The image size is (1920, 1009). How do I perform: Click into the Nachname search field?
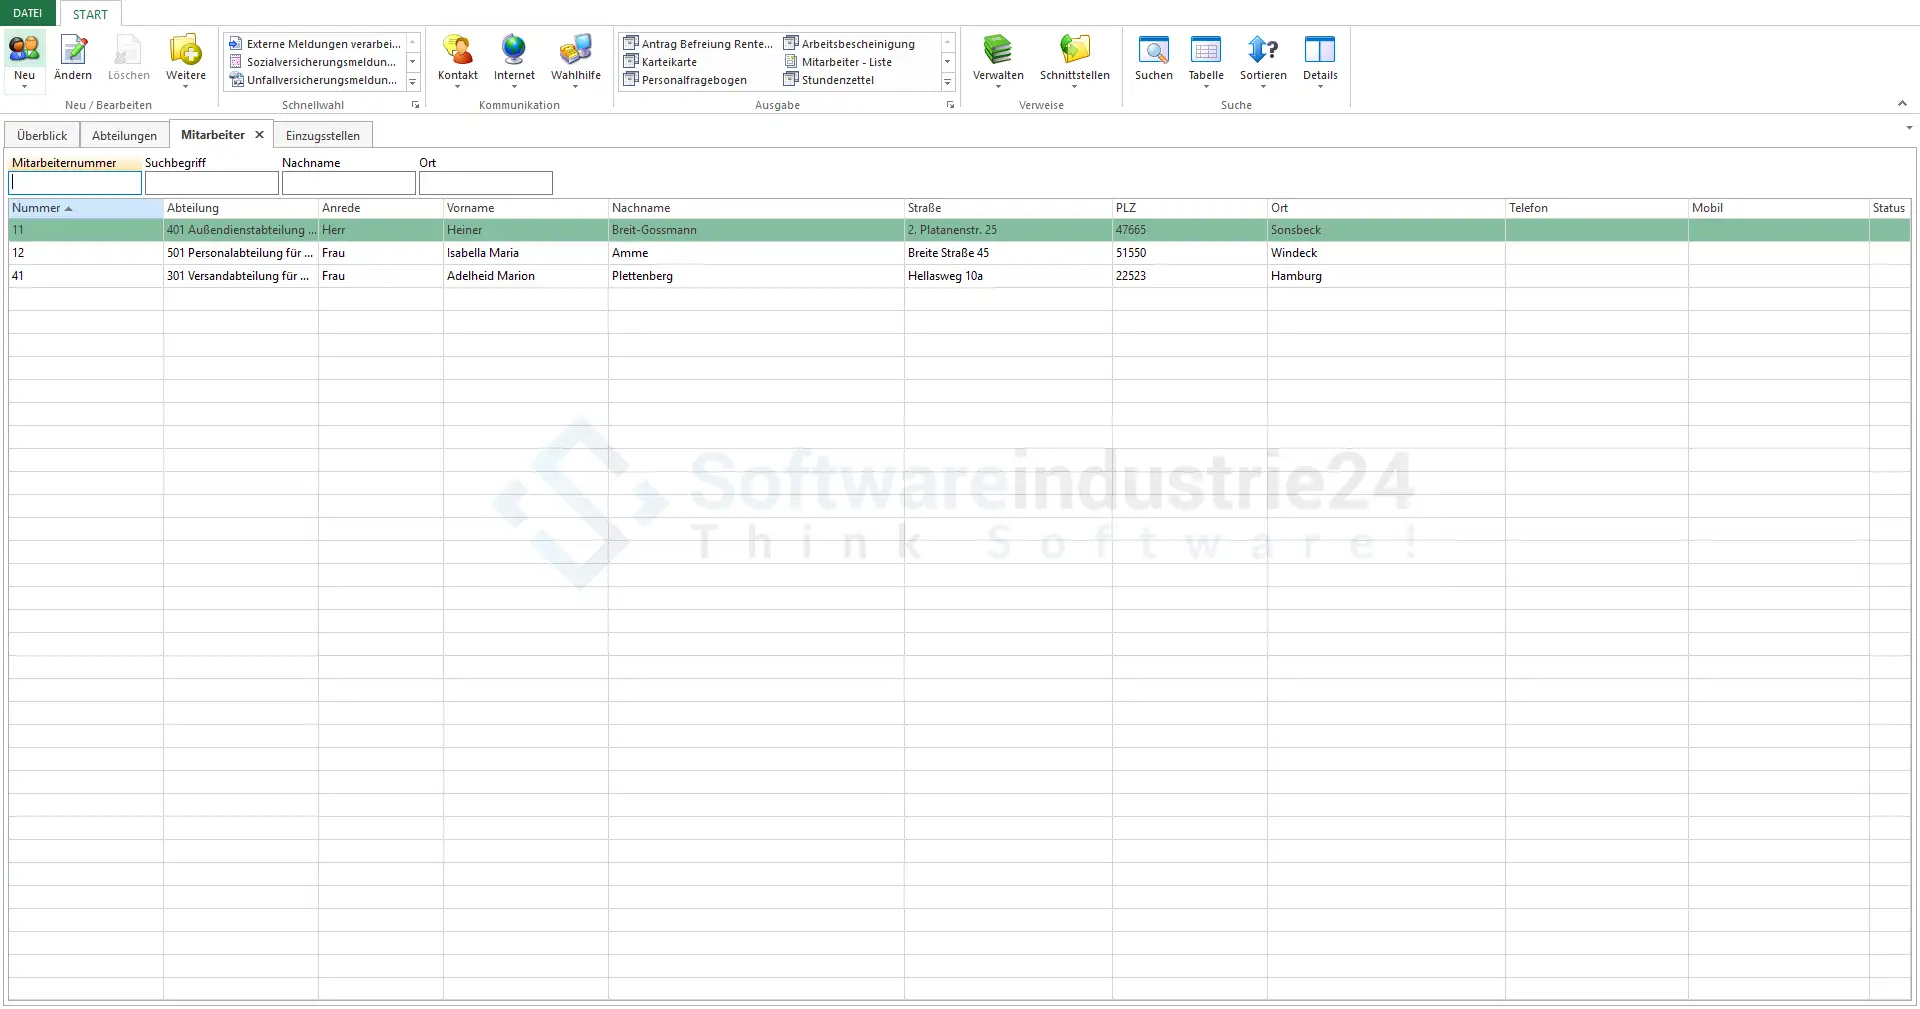tap(348, 183)
